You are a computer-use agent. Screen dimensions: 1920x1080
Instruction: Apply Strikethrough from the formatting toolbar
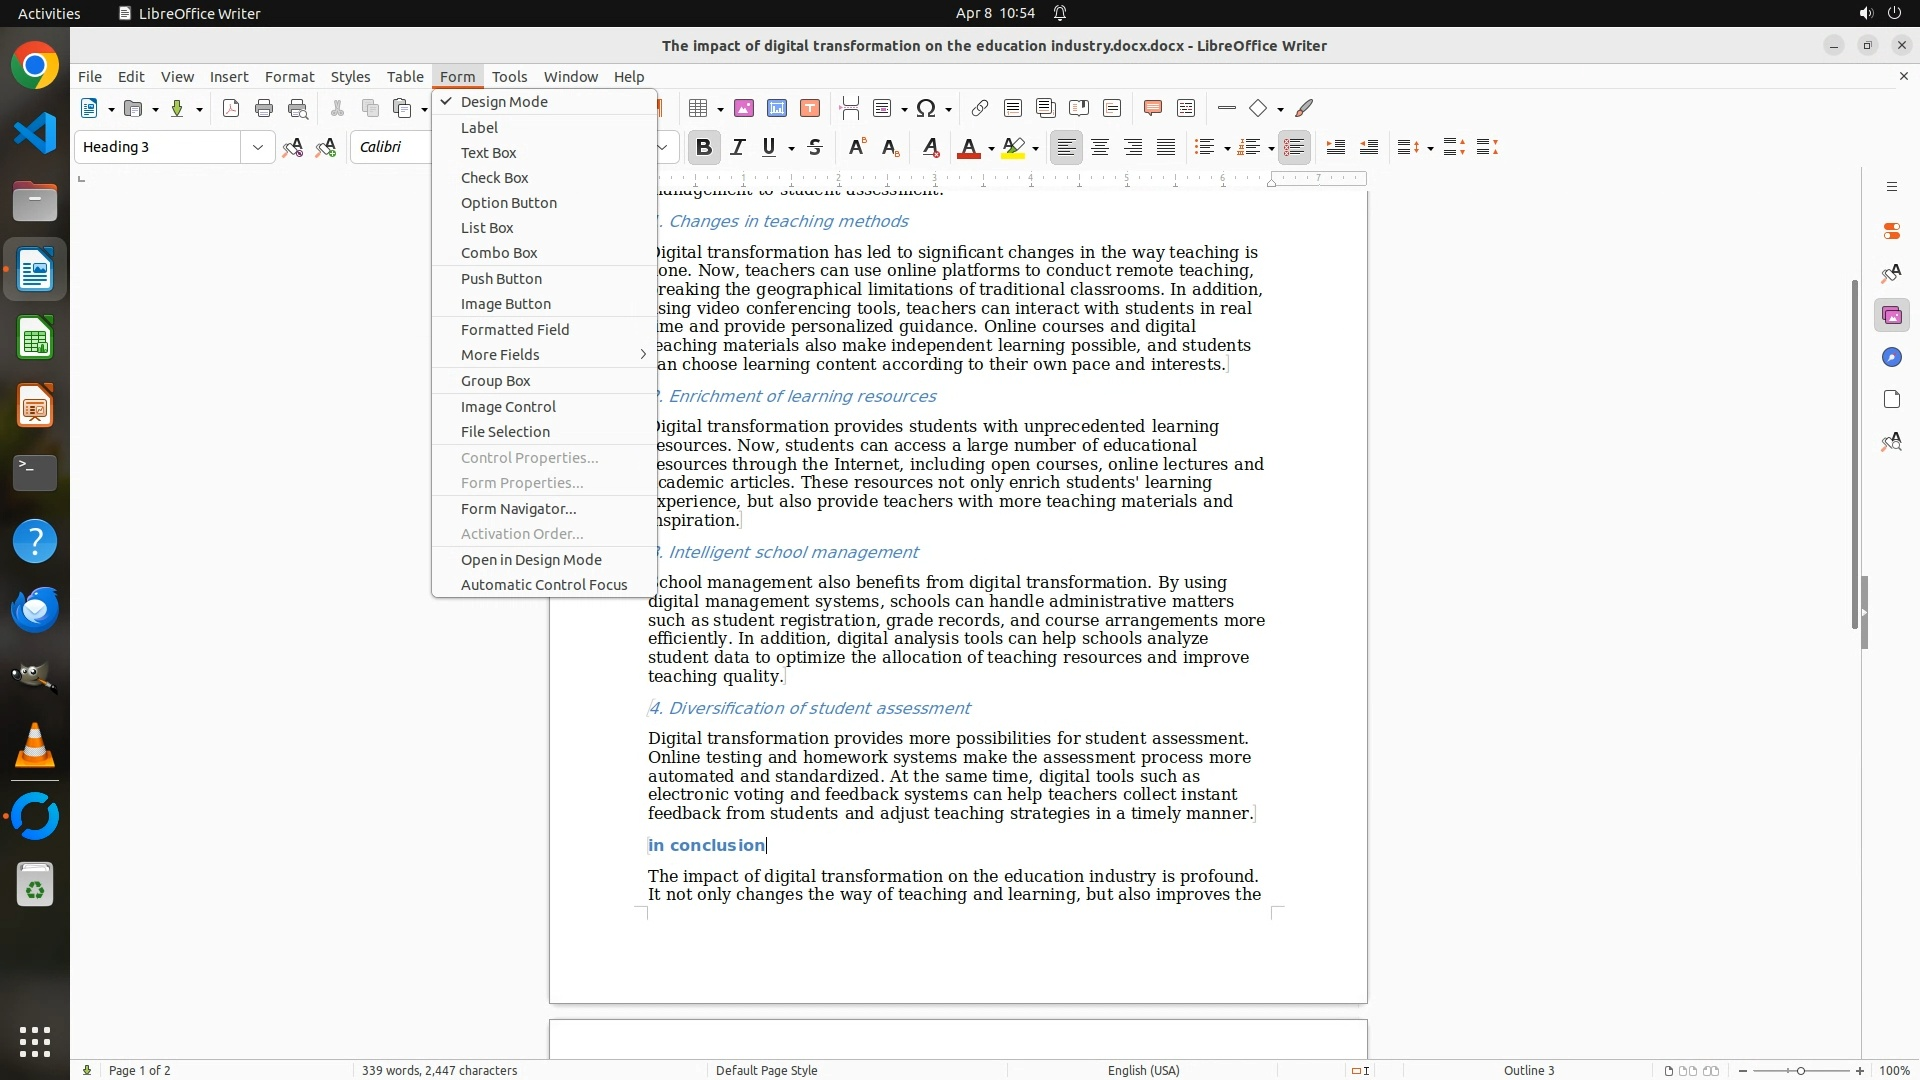coord(815,148)
